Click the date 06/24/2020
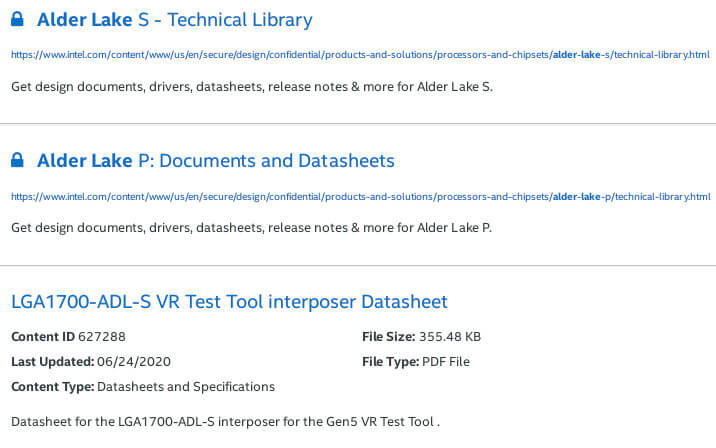The height and width of the screenshot is (448, 716). coord(135,361)
